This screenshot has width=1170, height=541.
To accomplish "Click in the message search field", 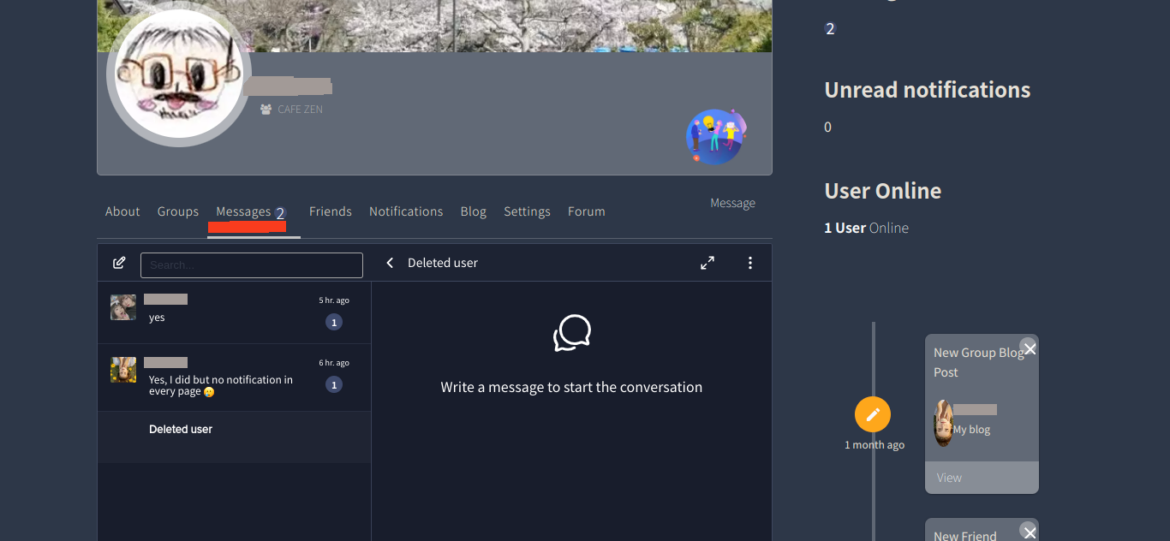I will pyautogui.click(x=251, y=265).
